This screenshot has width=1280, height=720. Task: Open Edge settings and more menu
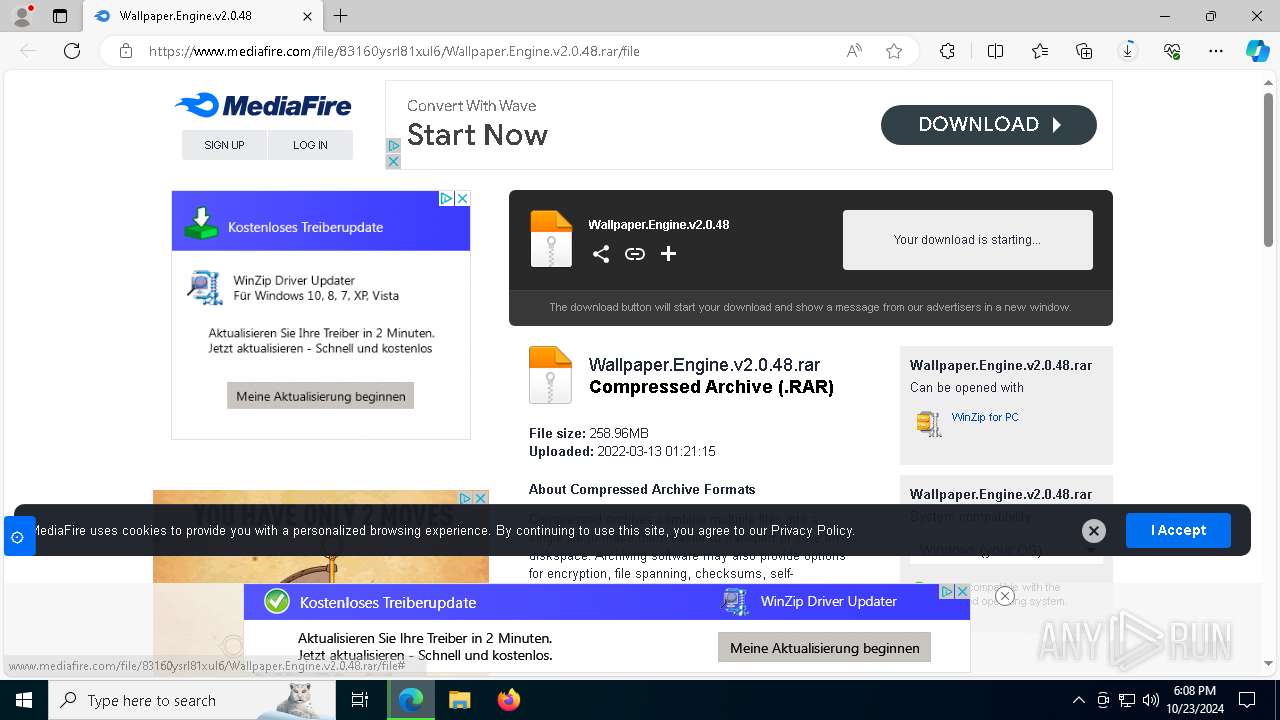point(1216,51)
